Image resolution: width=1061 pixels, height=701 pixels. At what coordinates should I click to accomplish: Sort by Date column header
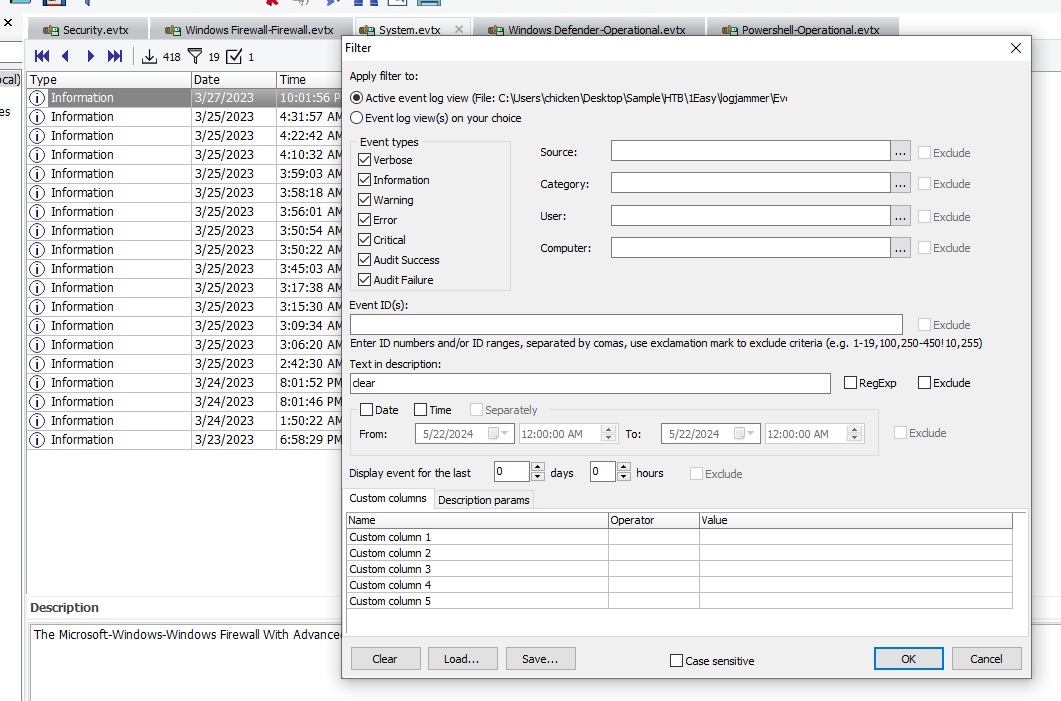click(x=233, y=79)
